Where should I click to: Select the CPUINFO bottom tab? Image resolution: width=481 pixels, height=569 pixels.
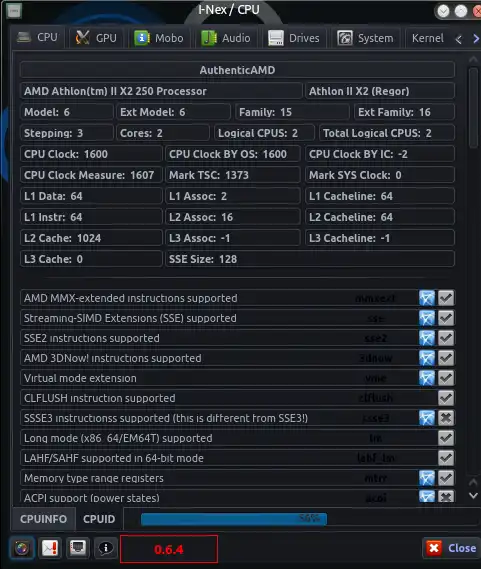tap(43, 519)
